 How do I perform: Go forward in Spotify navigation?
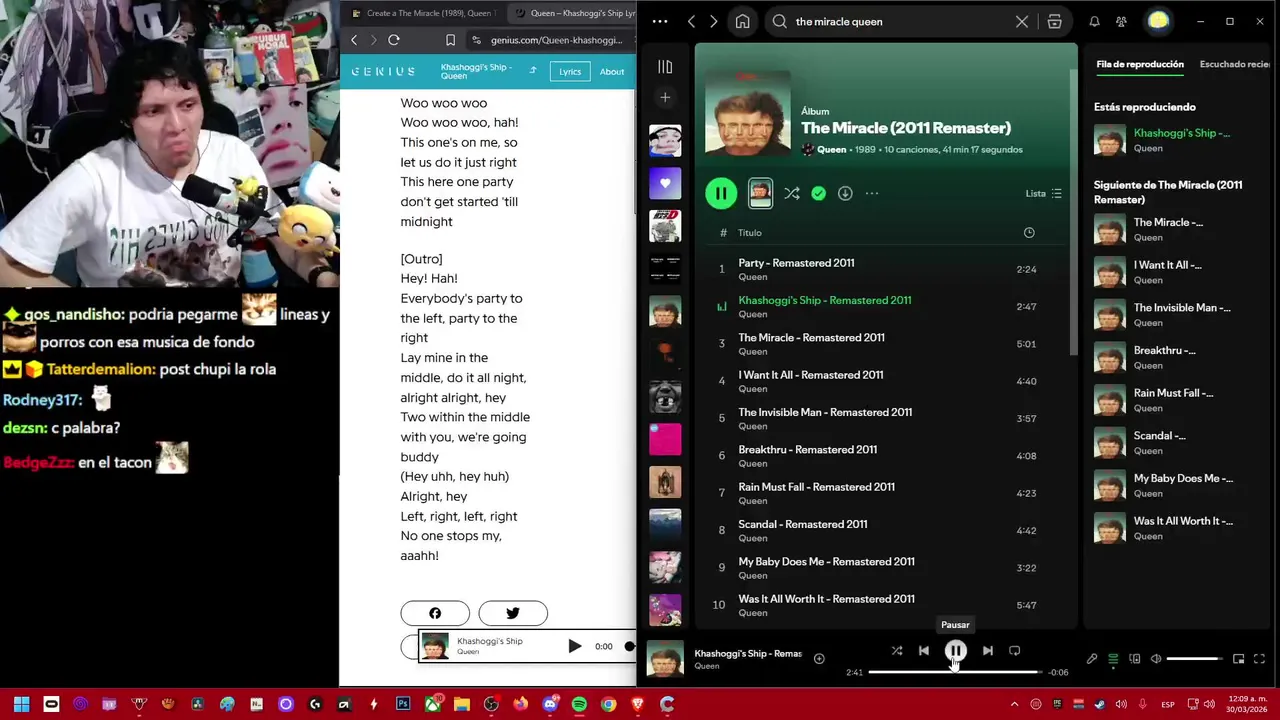713,21
